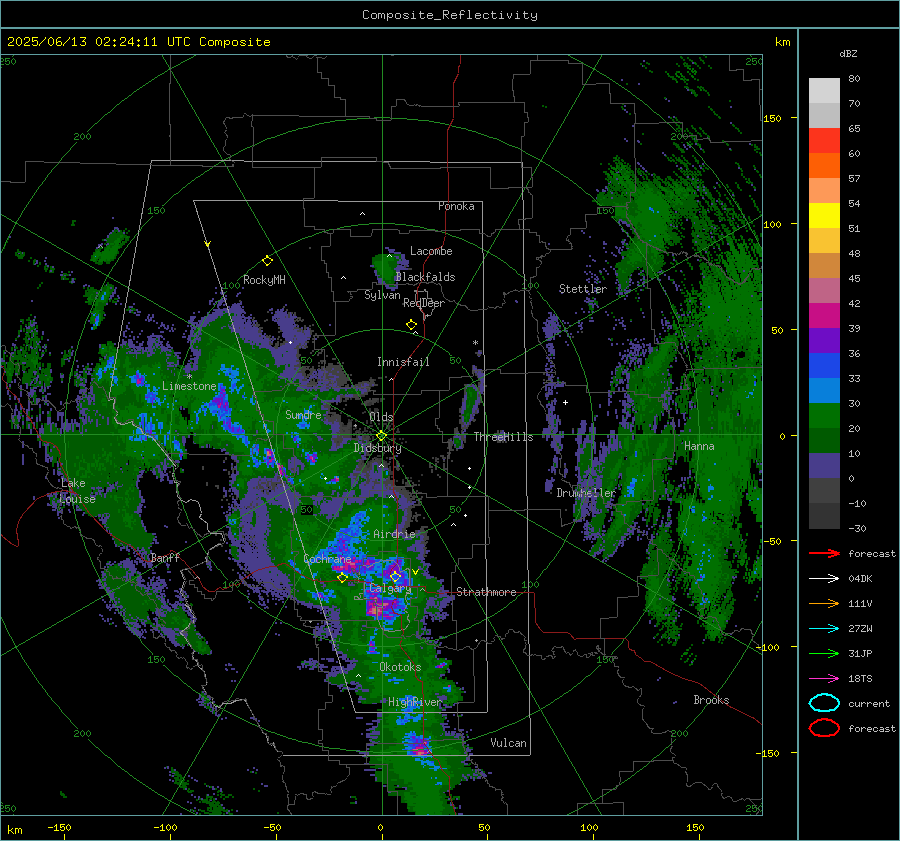This screenshot has width=900, height=841.
Task: Click the Composite_Reflectivity title
Action: tap(450, 15)
